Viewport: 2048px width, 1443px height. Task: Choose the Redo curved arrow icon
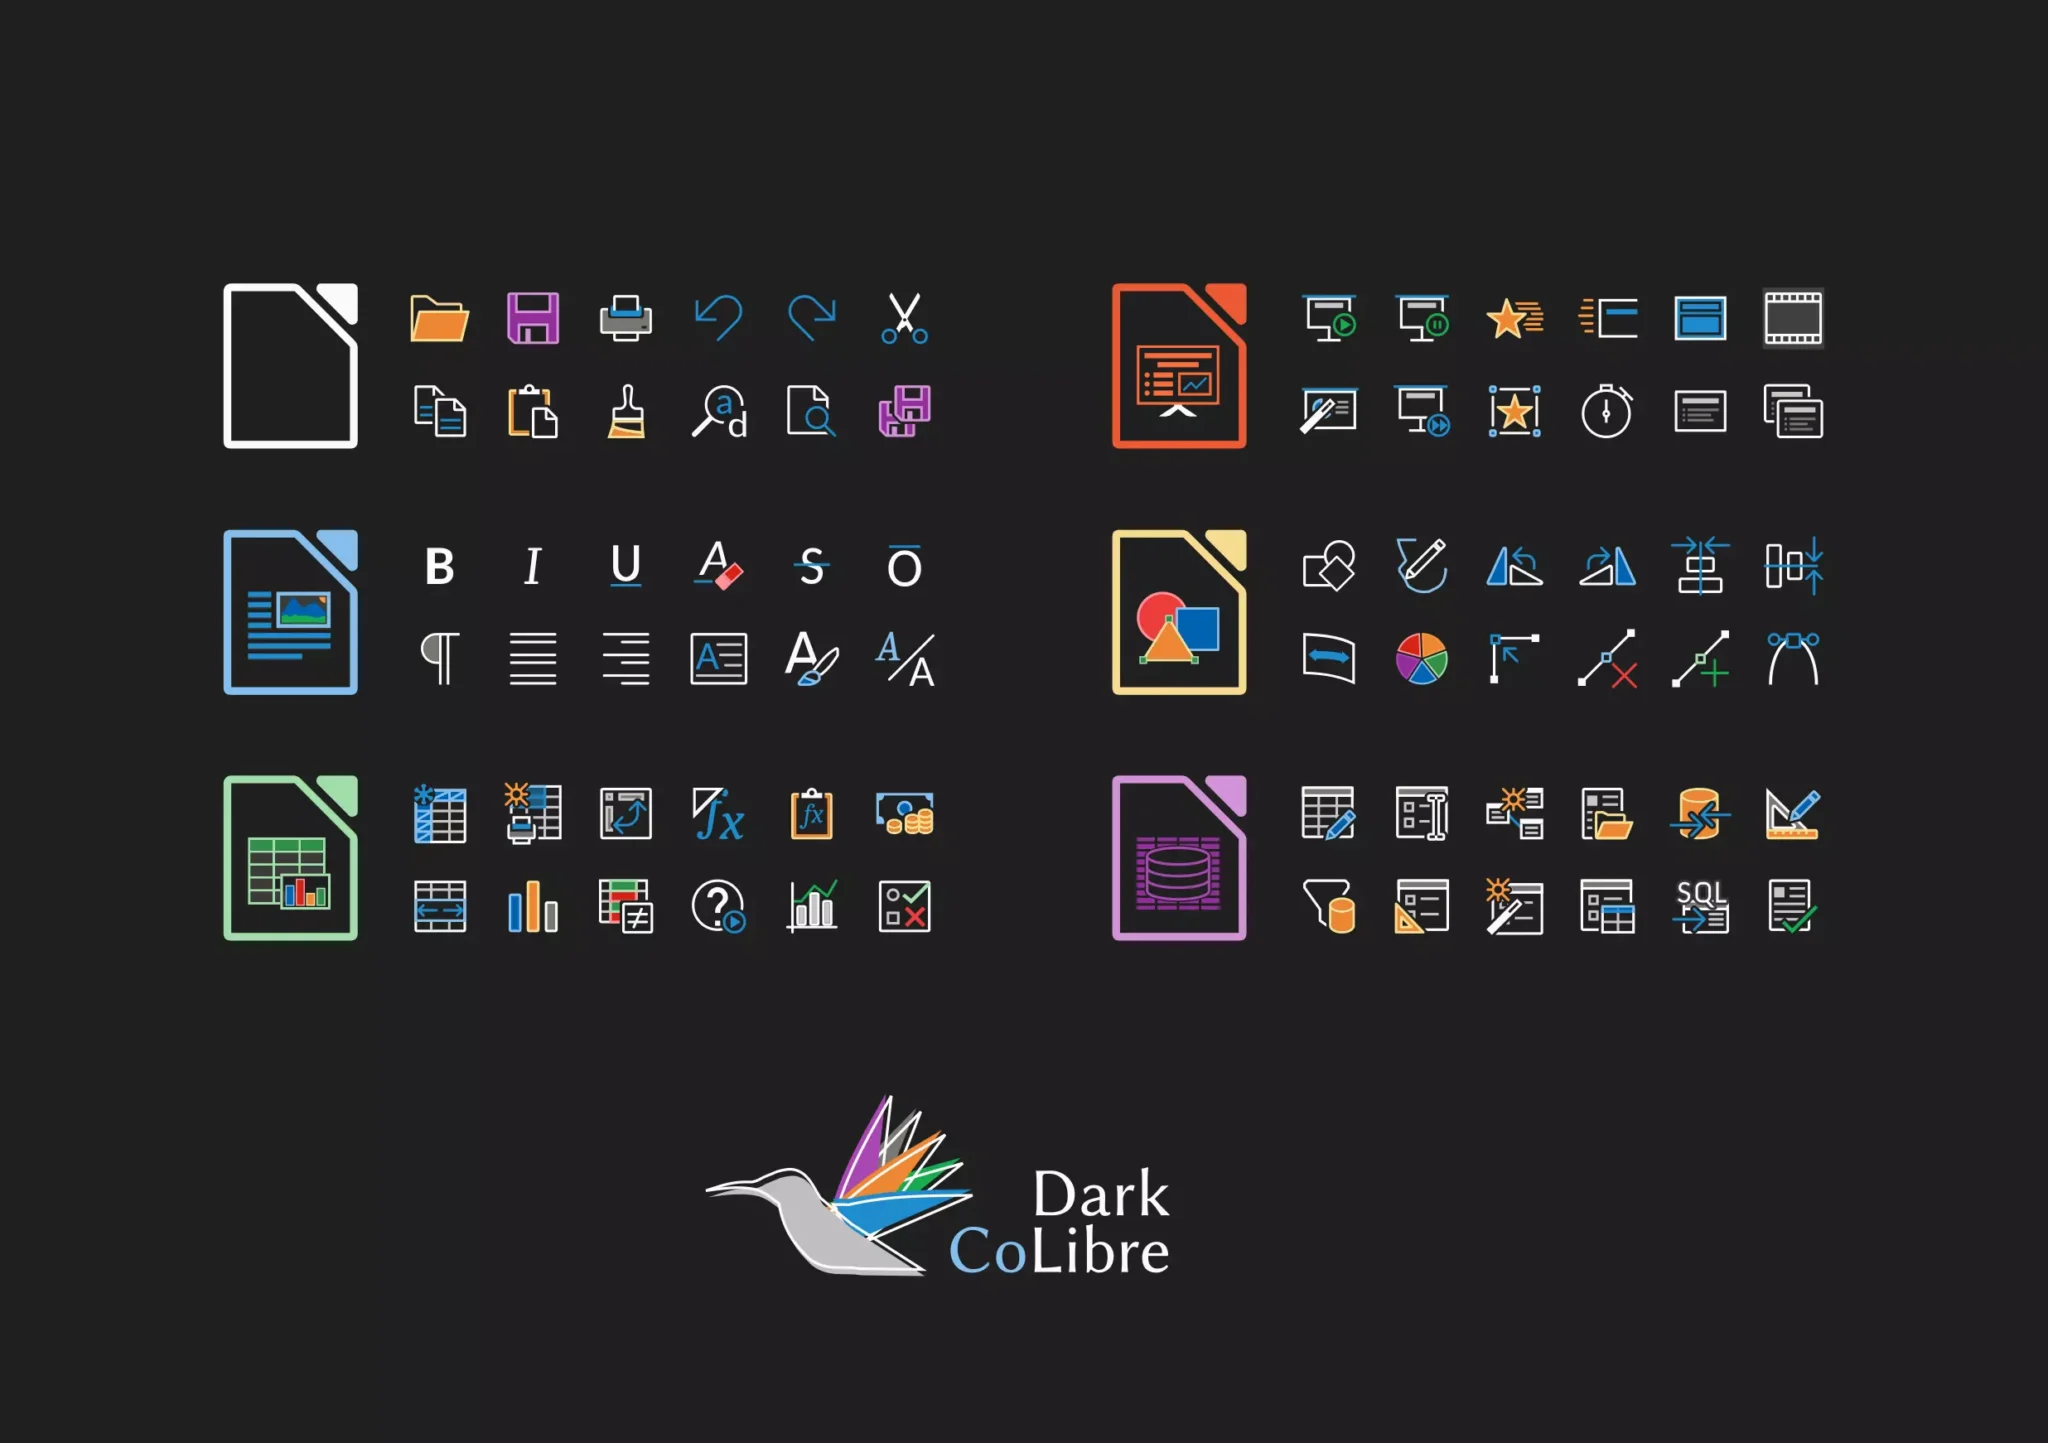pyautogui.click(x=812, y=319)
